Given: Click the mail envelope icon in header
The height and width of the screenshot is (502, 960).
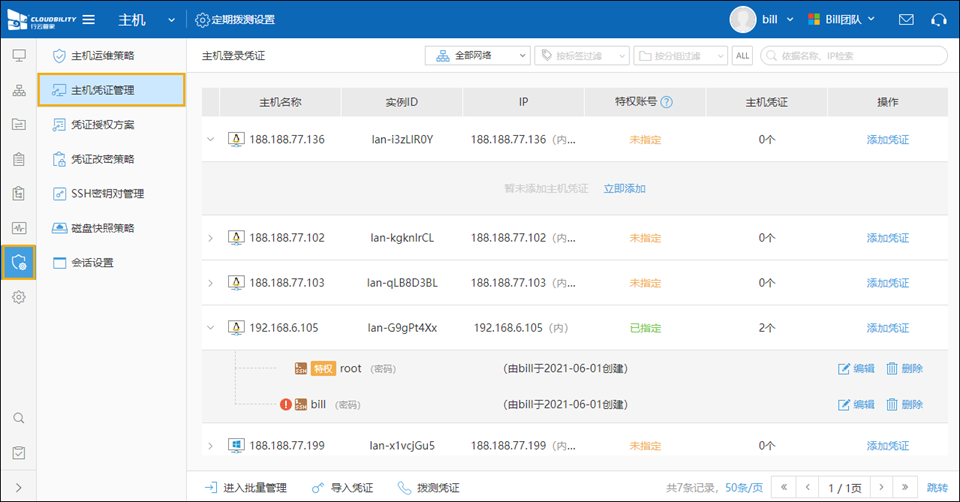Looking at the screenshot, I should (x=906, y=20).
